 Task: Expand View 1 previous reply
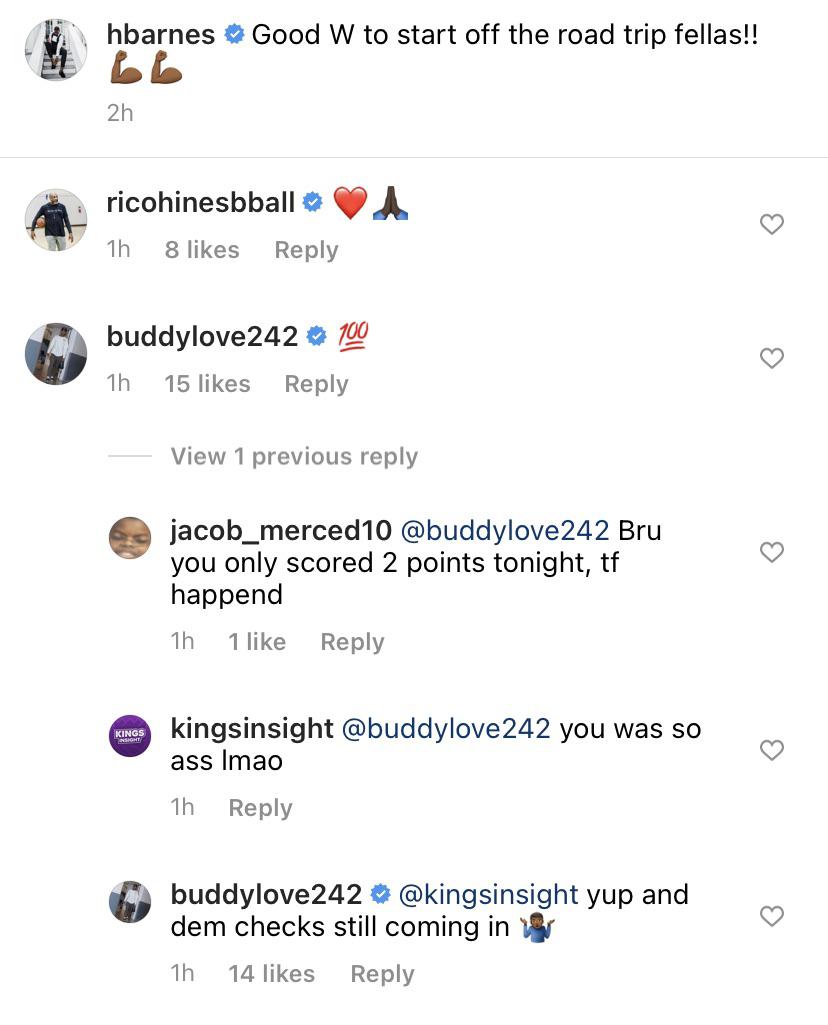pyautogui.click(x=294, y=457)
